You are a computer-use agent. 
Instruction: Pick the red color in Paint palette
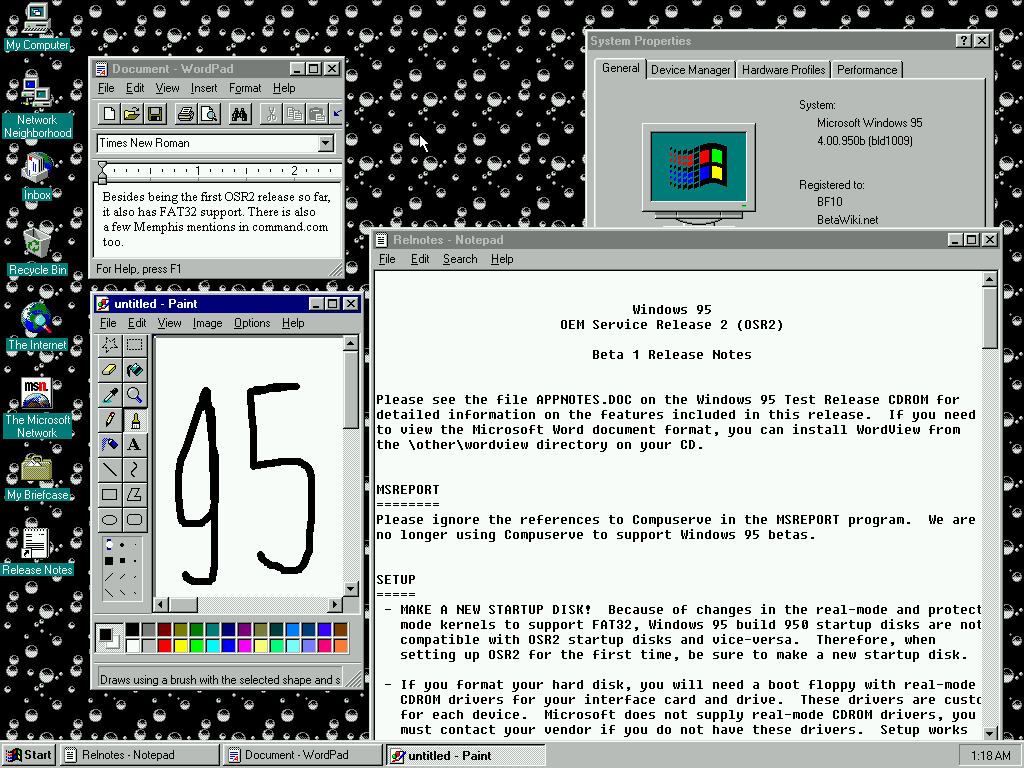coord(165,646)
